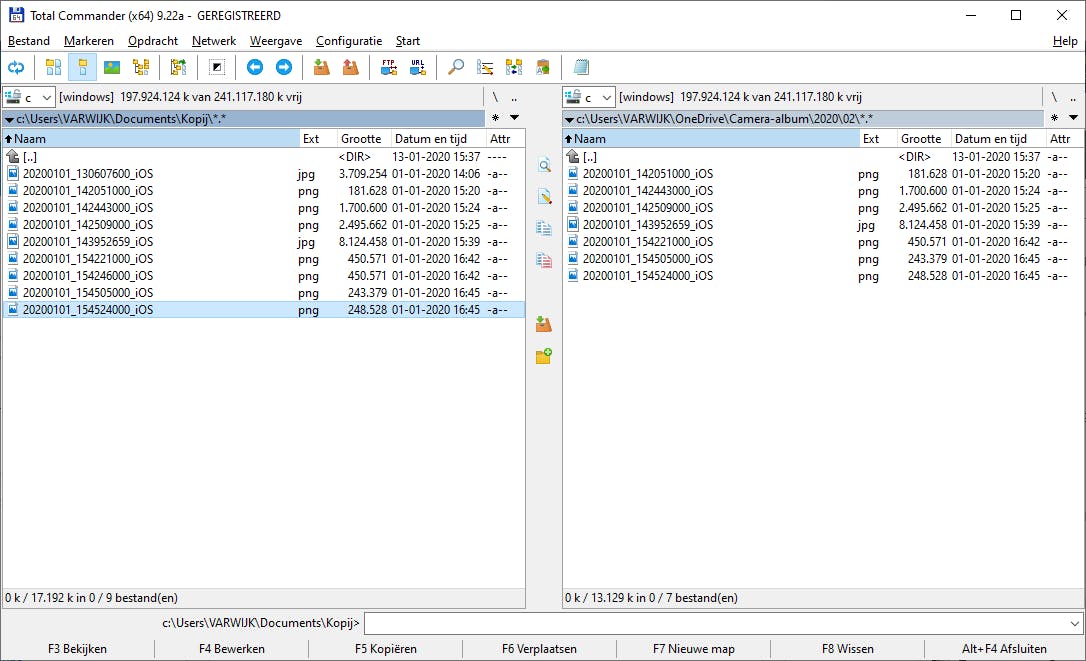Show the directory tree toolbar icon
The height and width of the screenshot is (661, 1086).
[x=141, y=67]
